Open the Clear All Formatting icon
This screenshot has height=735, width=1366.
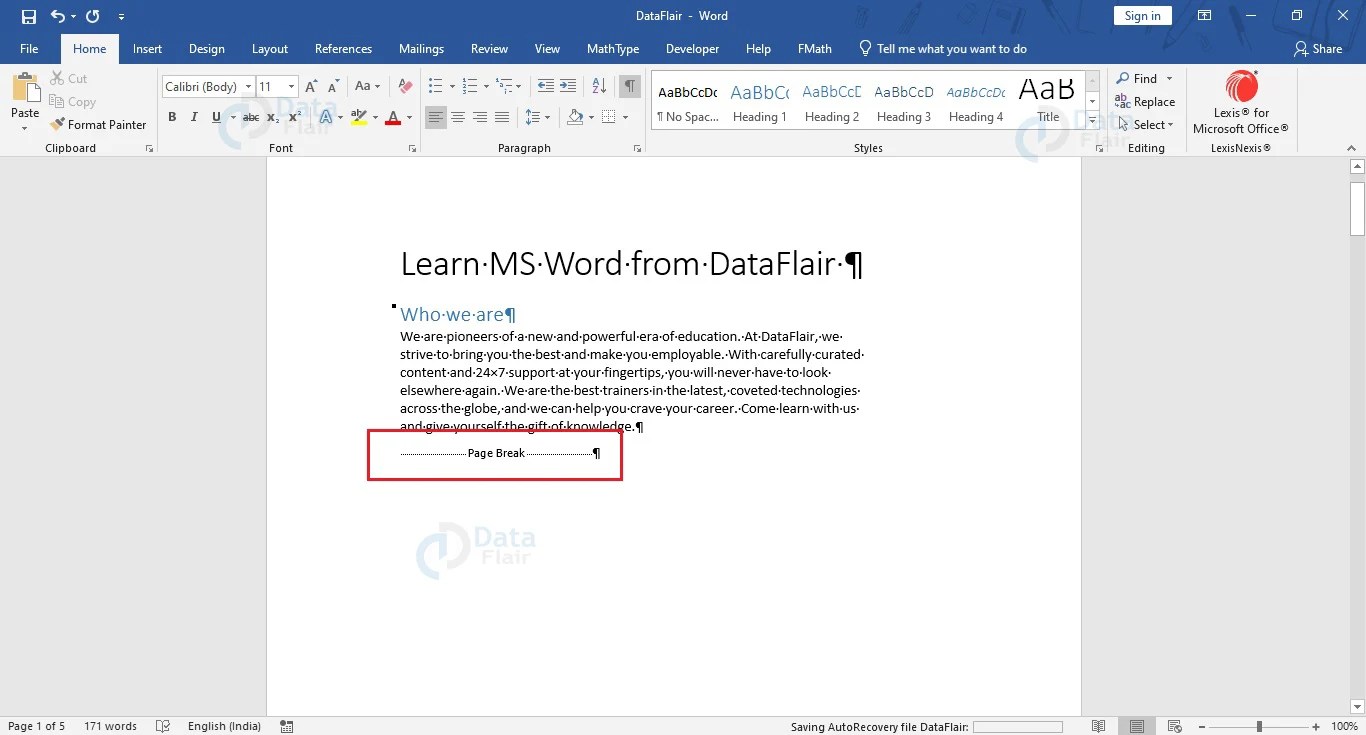404,86
